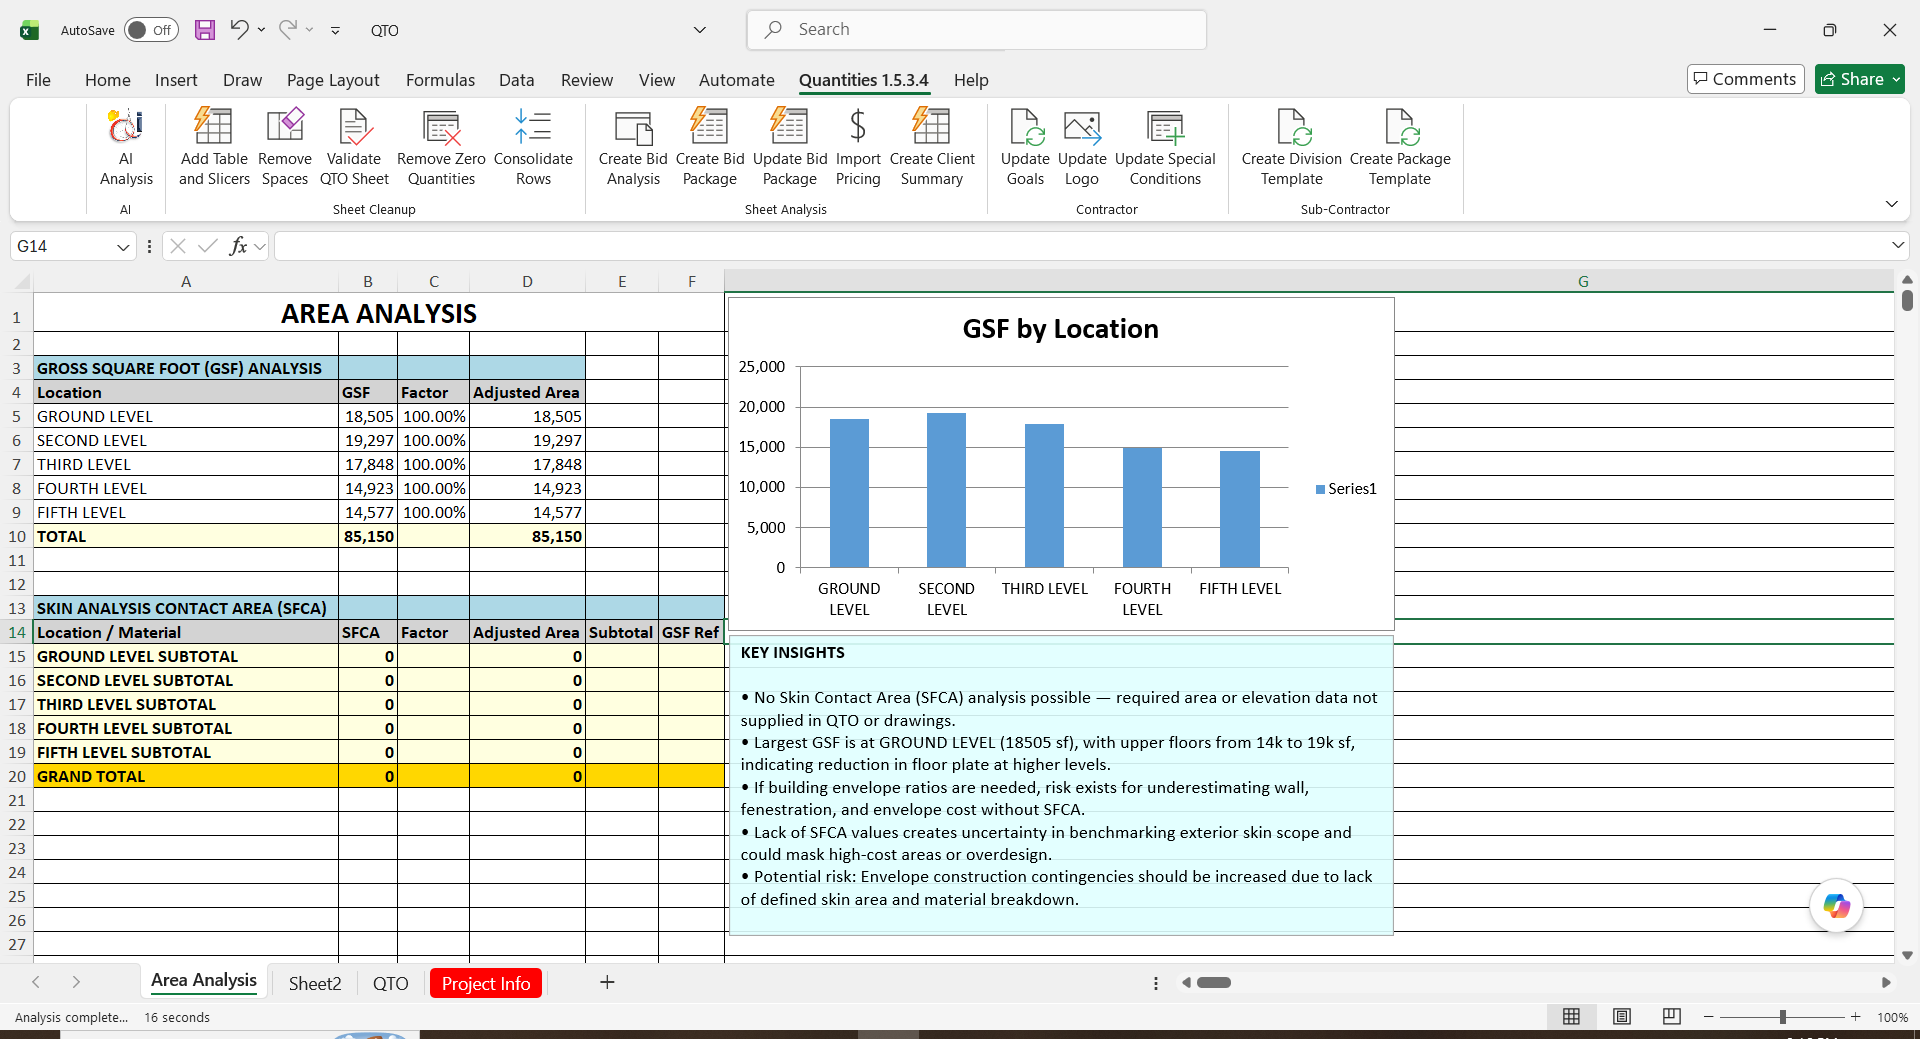The height and width of the screenshot is (1039, 1920).
Task: Click the zoom slider handle
Action: pos(1782,1017)
